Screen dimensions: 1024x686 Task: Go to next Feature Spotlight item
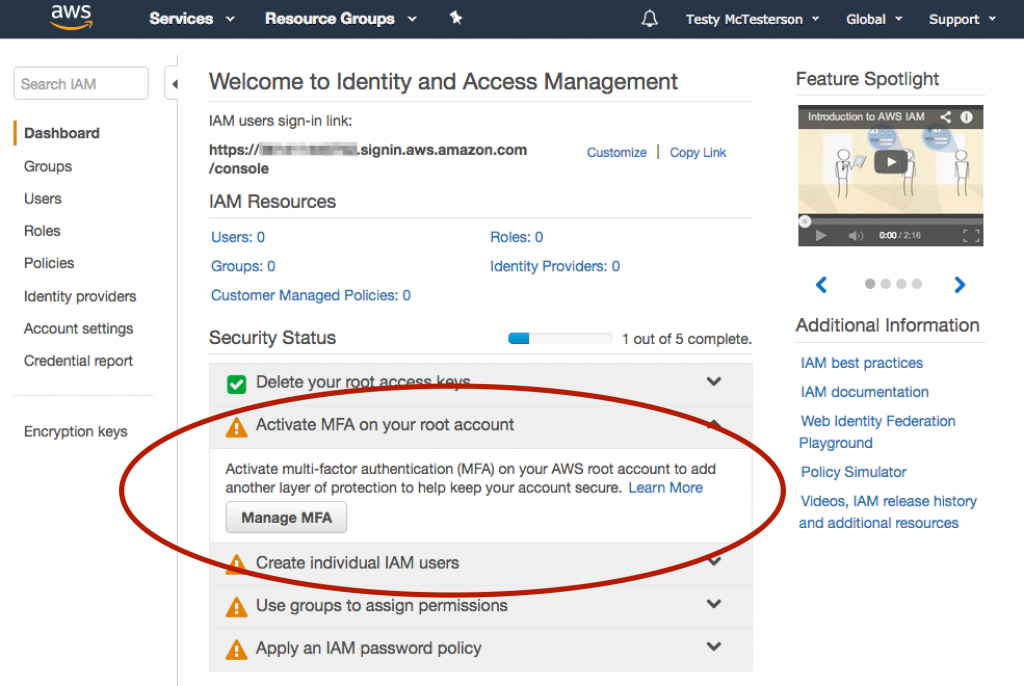959,284
